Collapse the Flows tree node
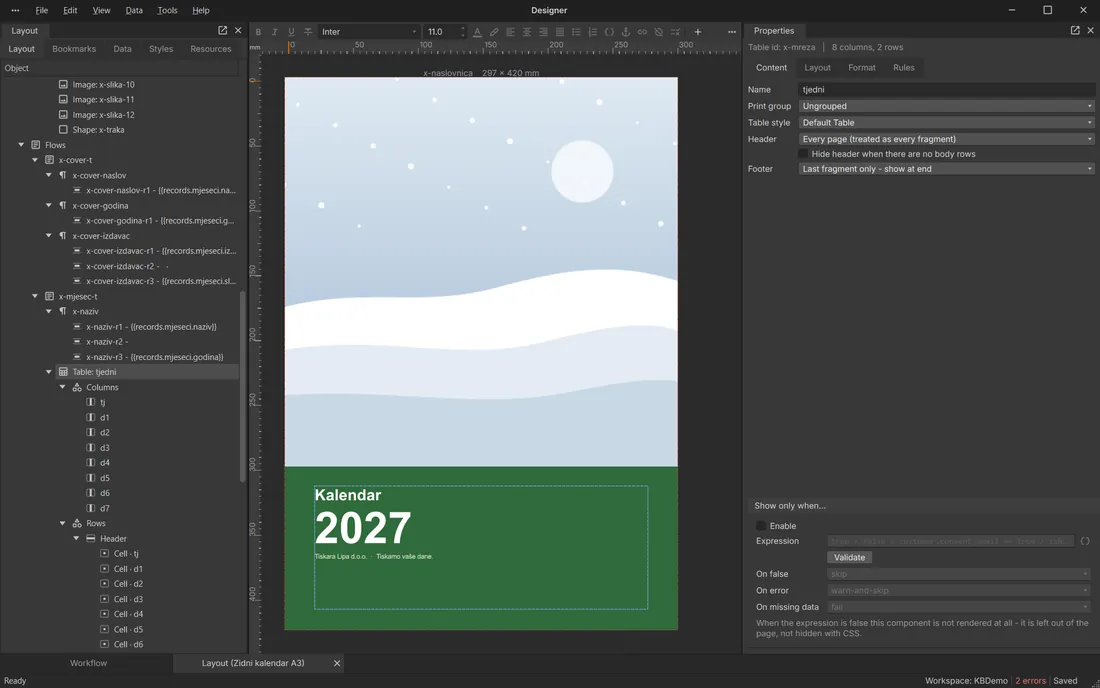 coord(21,144)
